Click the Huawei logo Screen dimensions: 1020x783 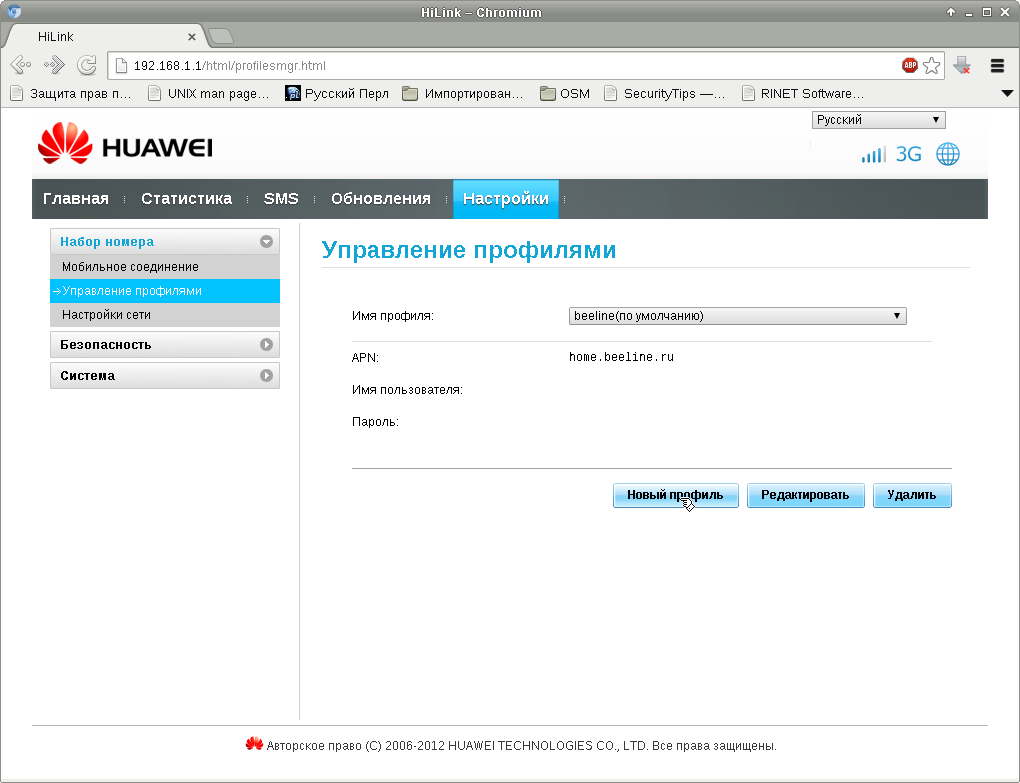point(126,144)
